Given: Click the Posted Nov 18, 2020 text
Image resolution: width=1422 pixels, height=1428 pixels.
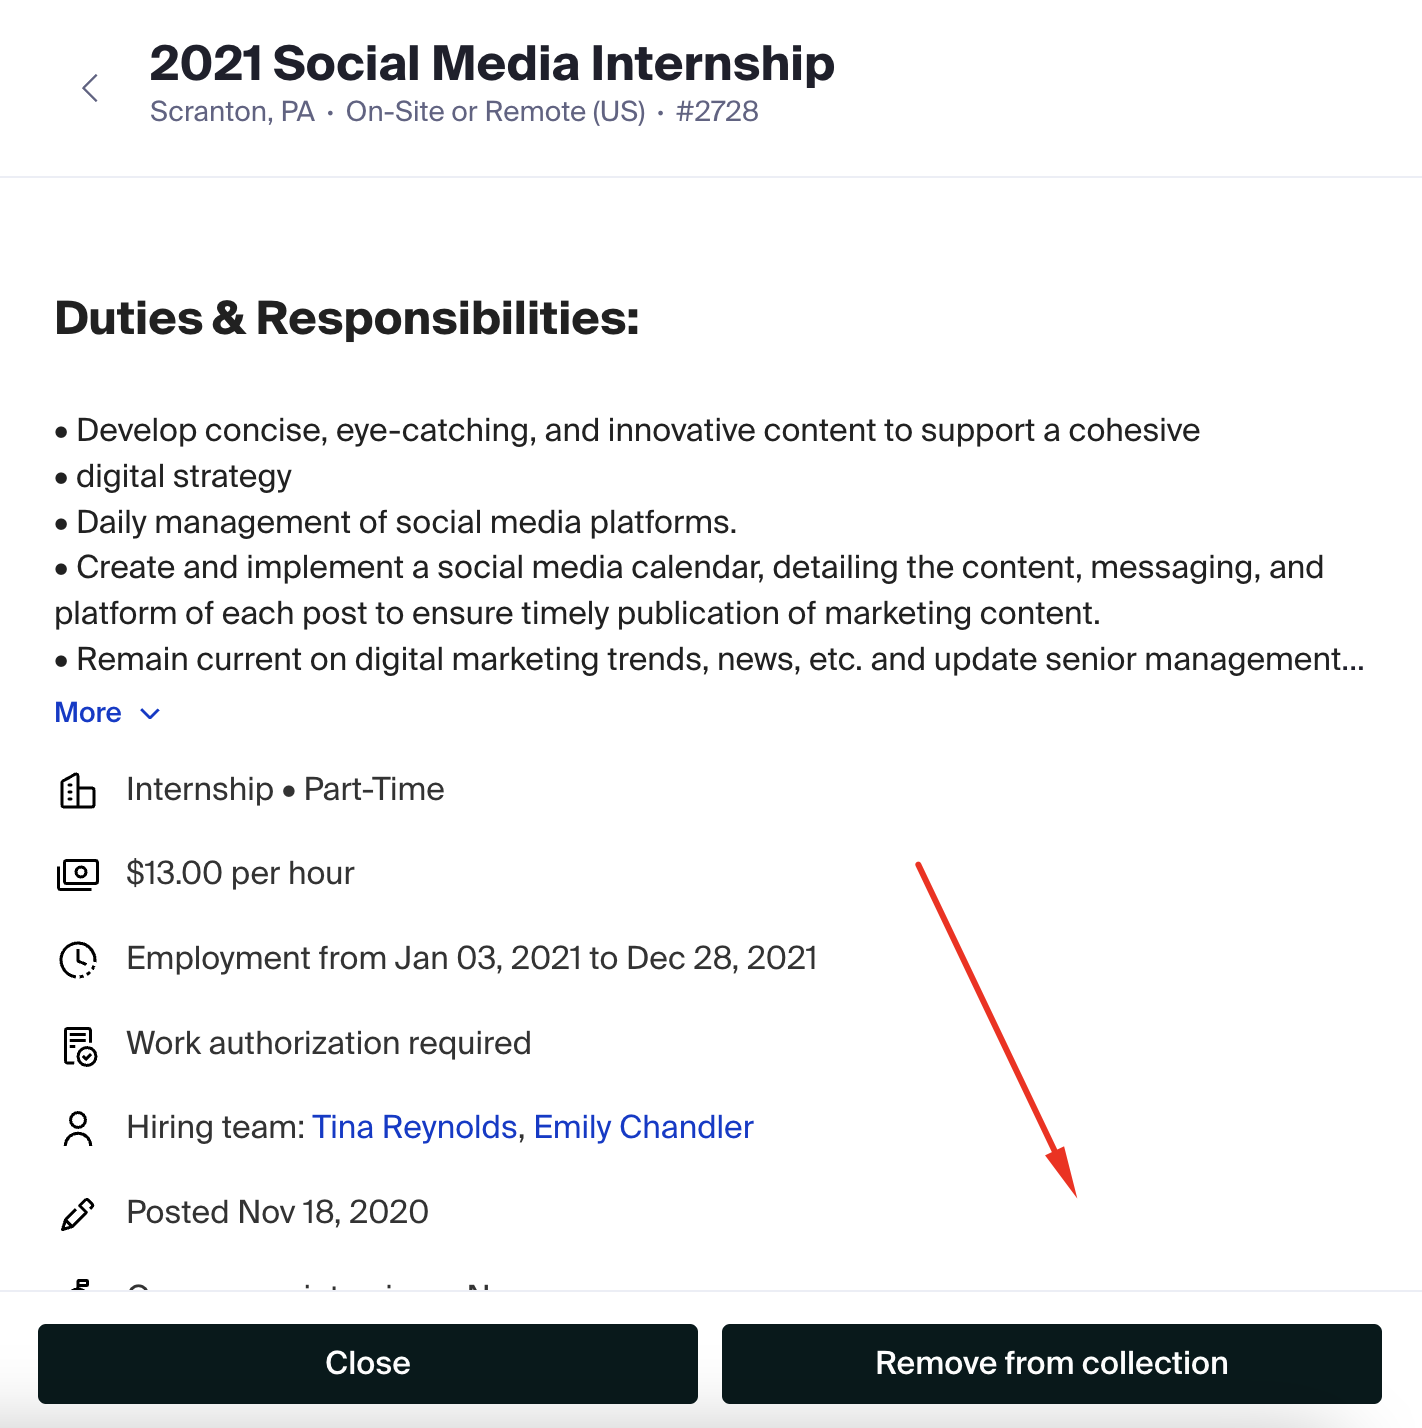Looking at the screenshot, I should click(278, 1212).
